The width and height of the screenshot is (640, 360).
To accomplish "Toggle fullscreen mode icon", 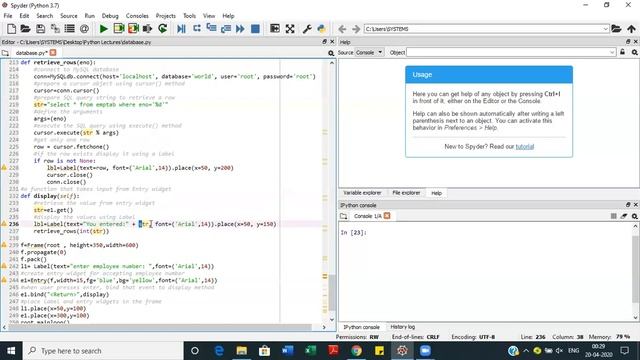I will coord(290,29).
